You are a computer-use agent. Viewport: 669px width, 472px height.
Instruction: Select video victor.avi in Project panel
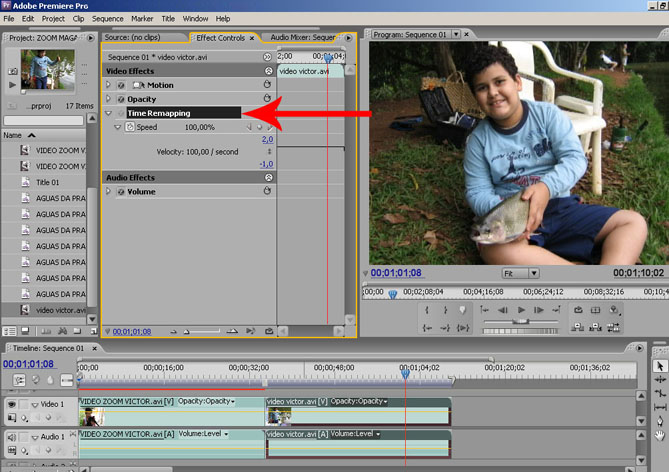point(59,310)
